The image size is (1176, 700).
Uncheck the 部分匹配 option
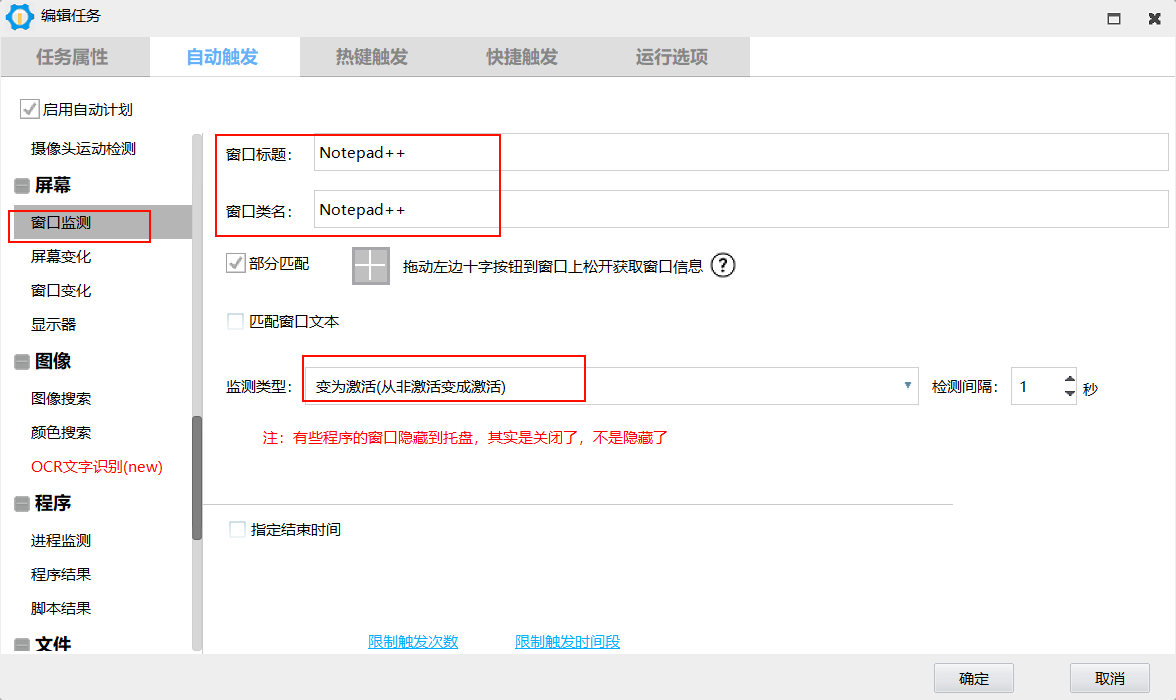236,263
